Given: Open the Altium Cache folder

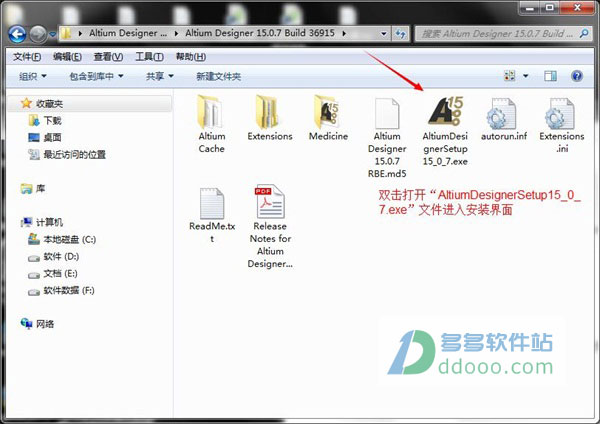Looking at the screenshot, I should click(210, 112).
